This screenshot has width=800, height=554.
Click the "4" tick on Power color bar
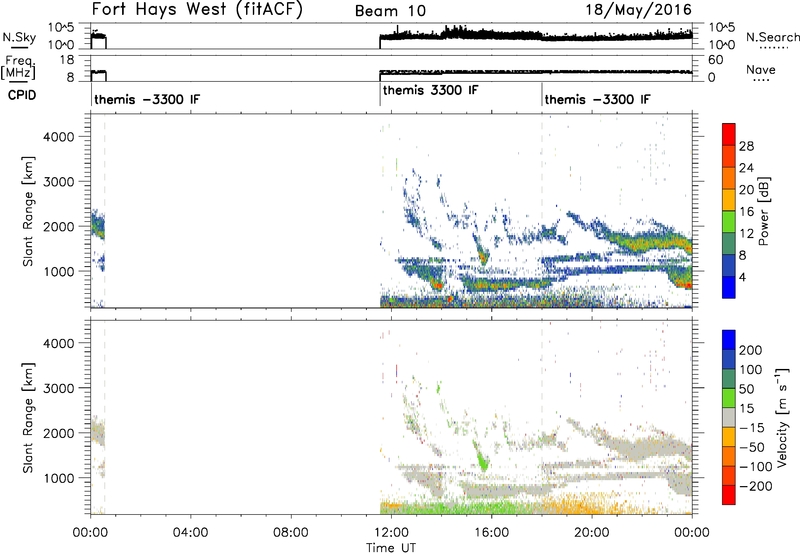(x=742, y=277)
